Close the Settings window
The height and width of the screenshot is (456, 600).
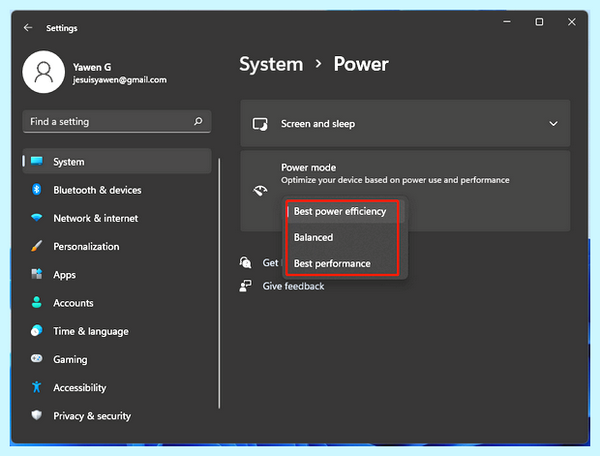[x=572, y=22]
